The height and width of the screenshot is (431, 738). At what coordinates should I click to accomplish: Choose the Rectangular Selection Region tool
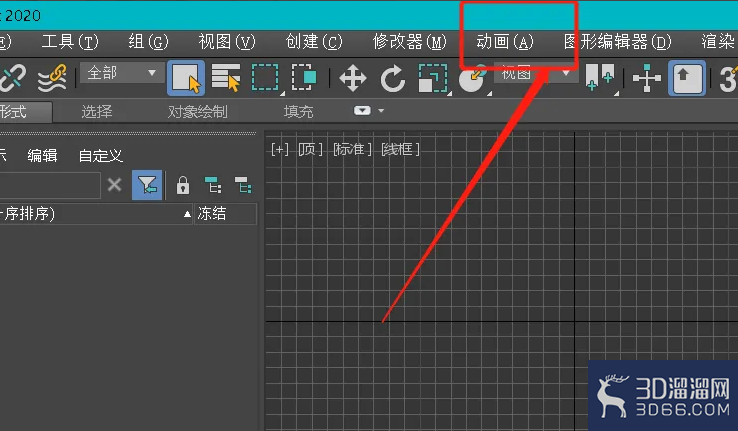click(265, 78)
